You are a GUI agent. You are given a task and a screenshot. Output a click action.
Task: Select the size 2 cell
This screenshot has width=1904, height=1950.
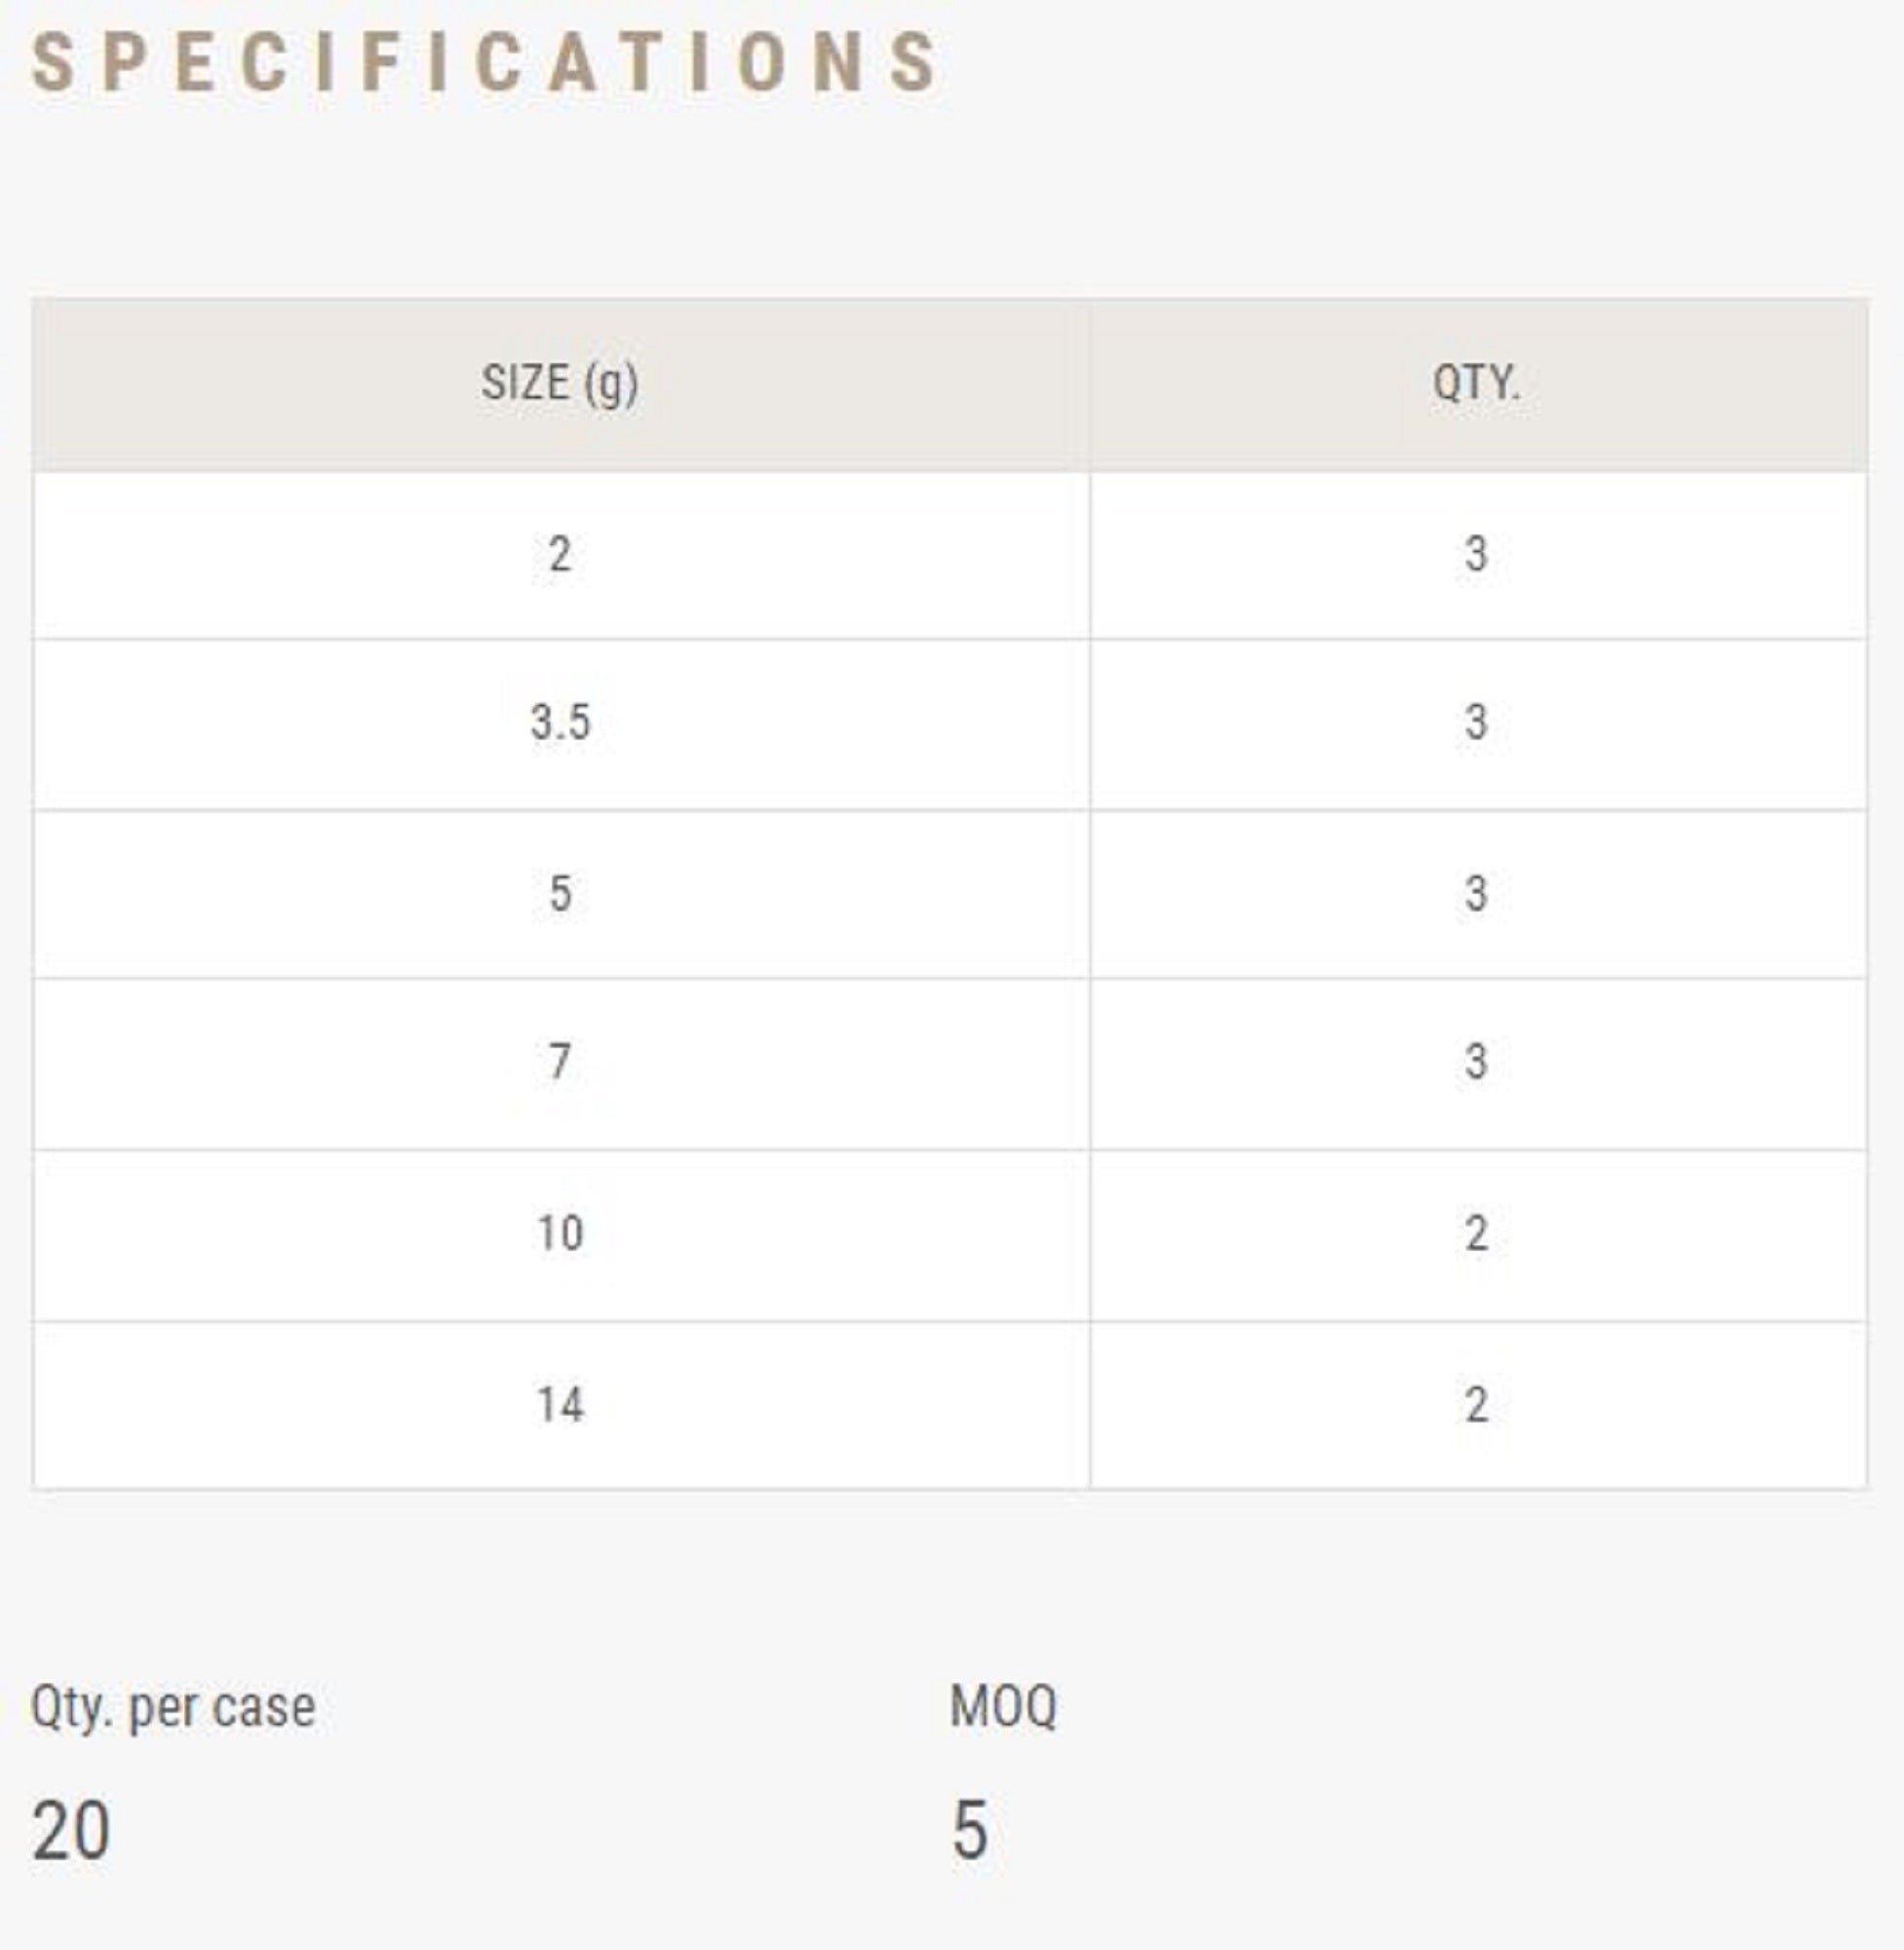point(560,555)
